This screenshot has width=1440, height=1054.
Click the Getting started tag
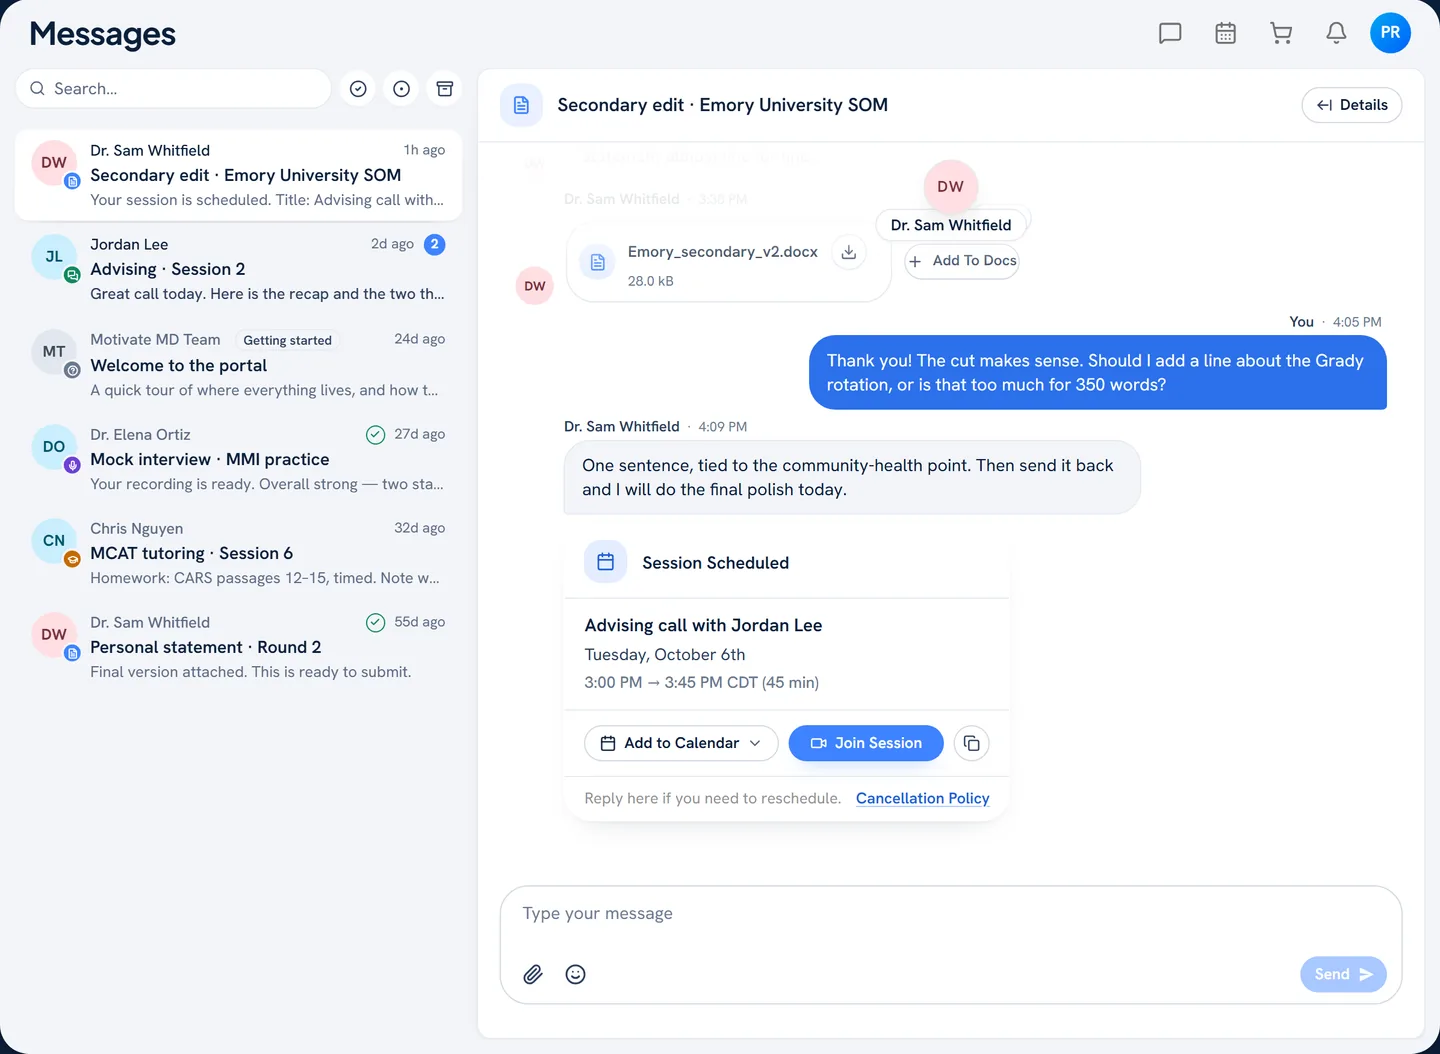(x=288, y=340)
